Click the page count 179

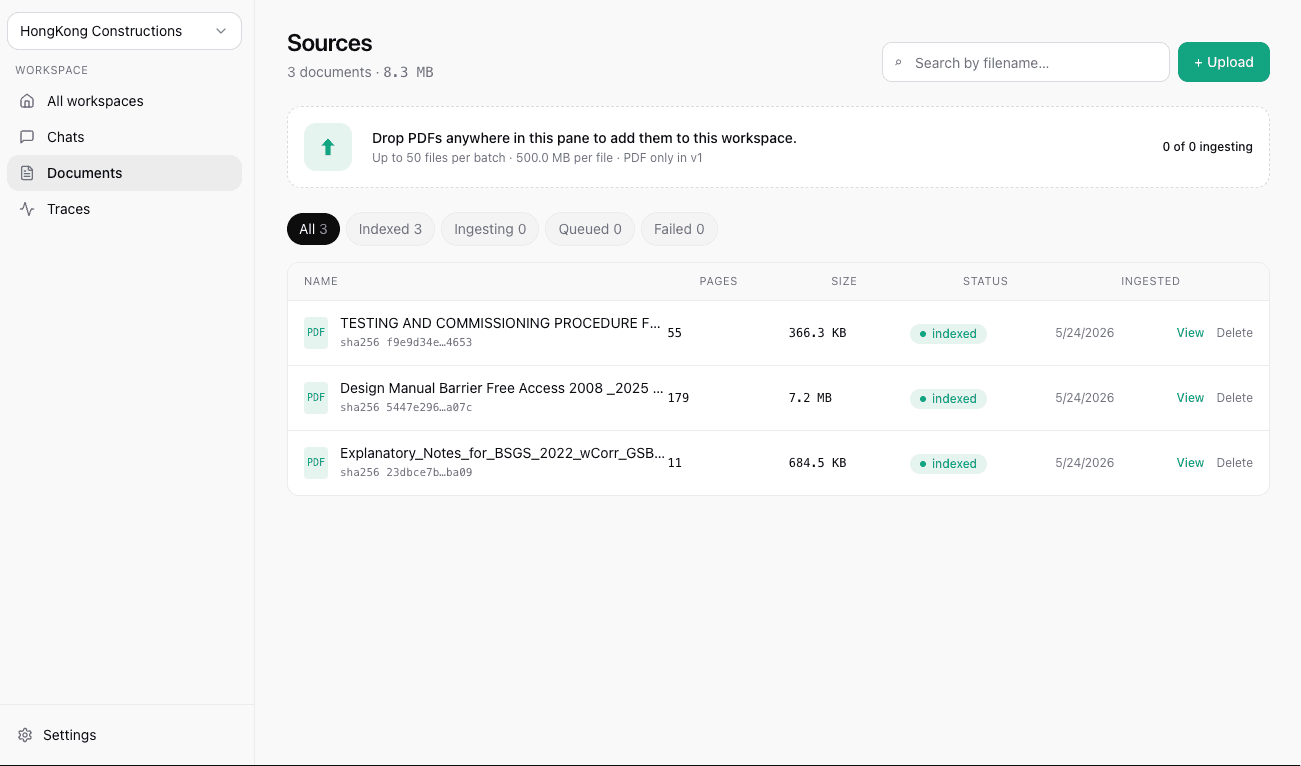[x=678, y=398]
